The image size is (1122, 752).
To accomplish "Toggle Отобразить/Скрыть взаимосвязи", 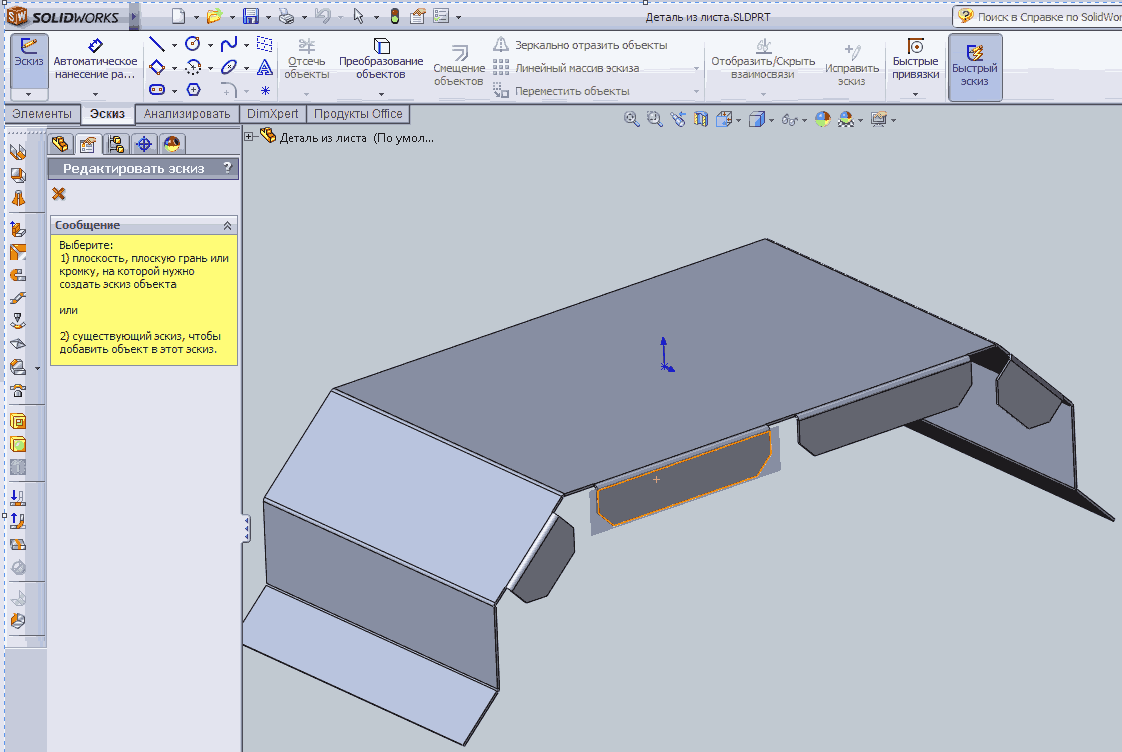I will (x=763, y=60).
